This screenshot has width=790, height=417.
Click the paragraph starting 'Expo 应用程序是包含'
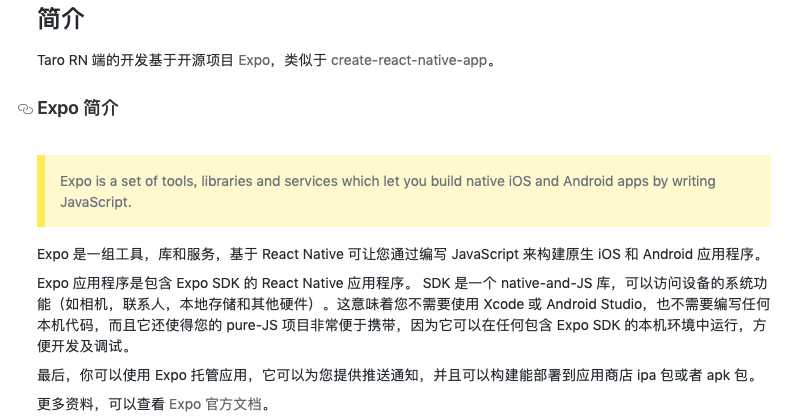coord(403,314)
